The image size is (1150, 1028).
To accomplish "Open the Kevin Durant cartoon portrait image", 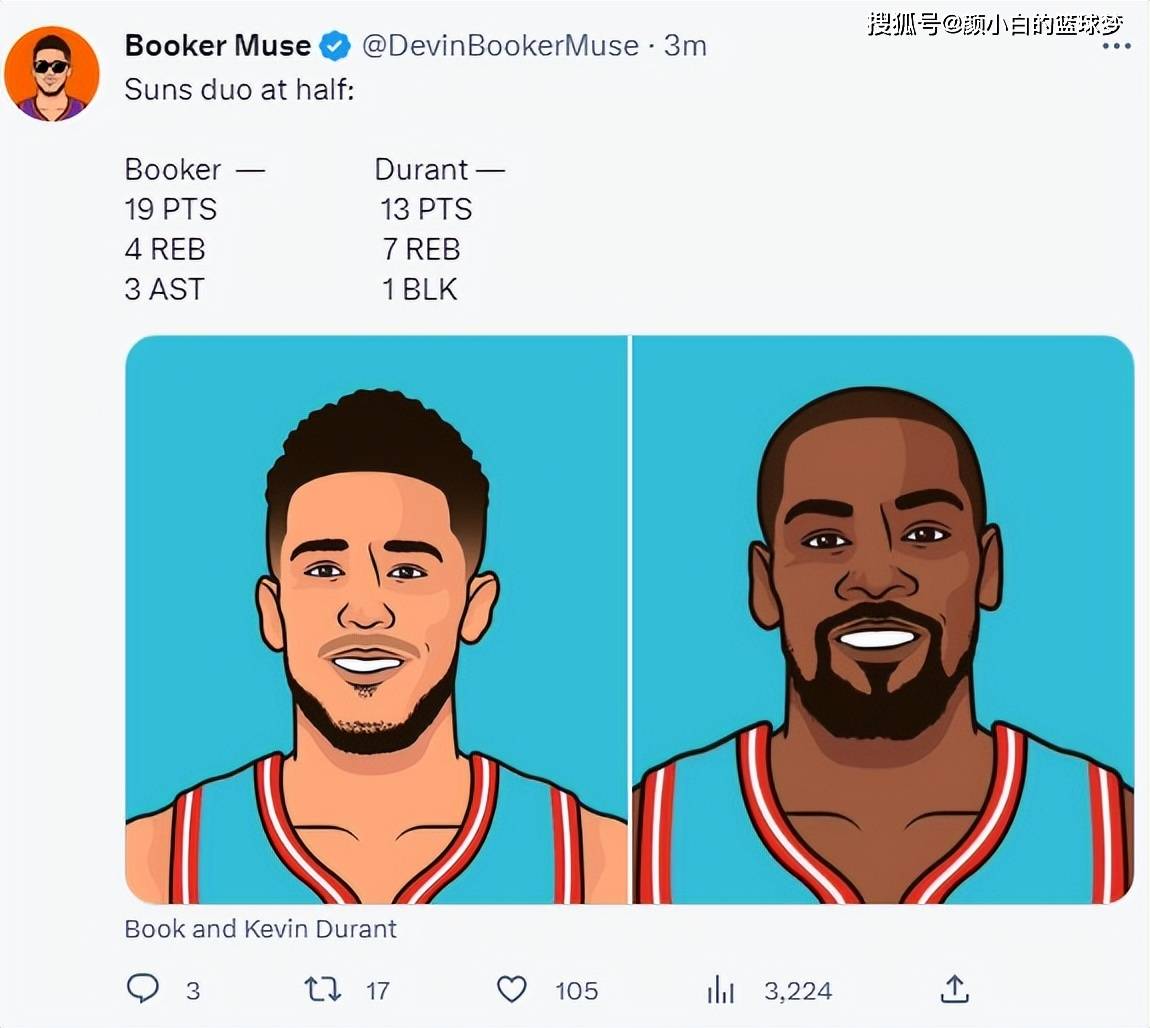I will tap(883, 620).
